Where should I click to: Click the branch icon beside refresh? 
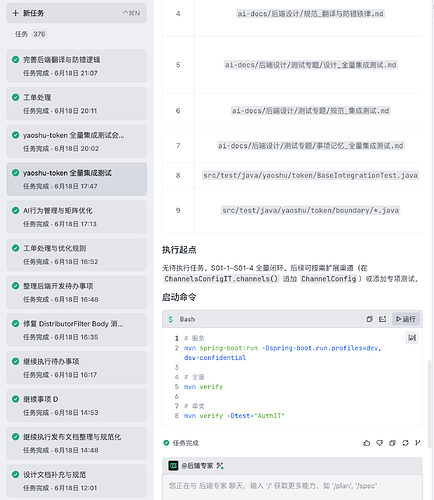coord(417,443)
